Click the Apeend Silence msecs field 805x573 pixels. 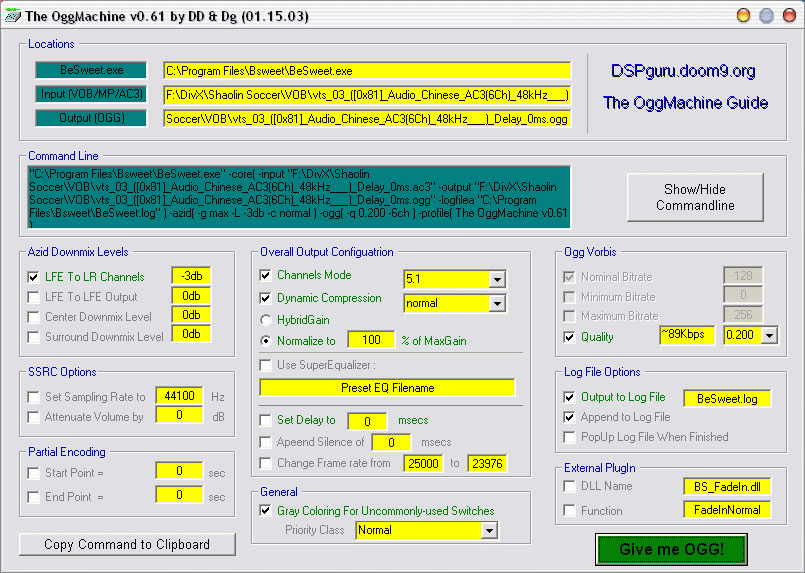click(x=391, y=443)
